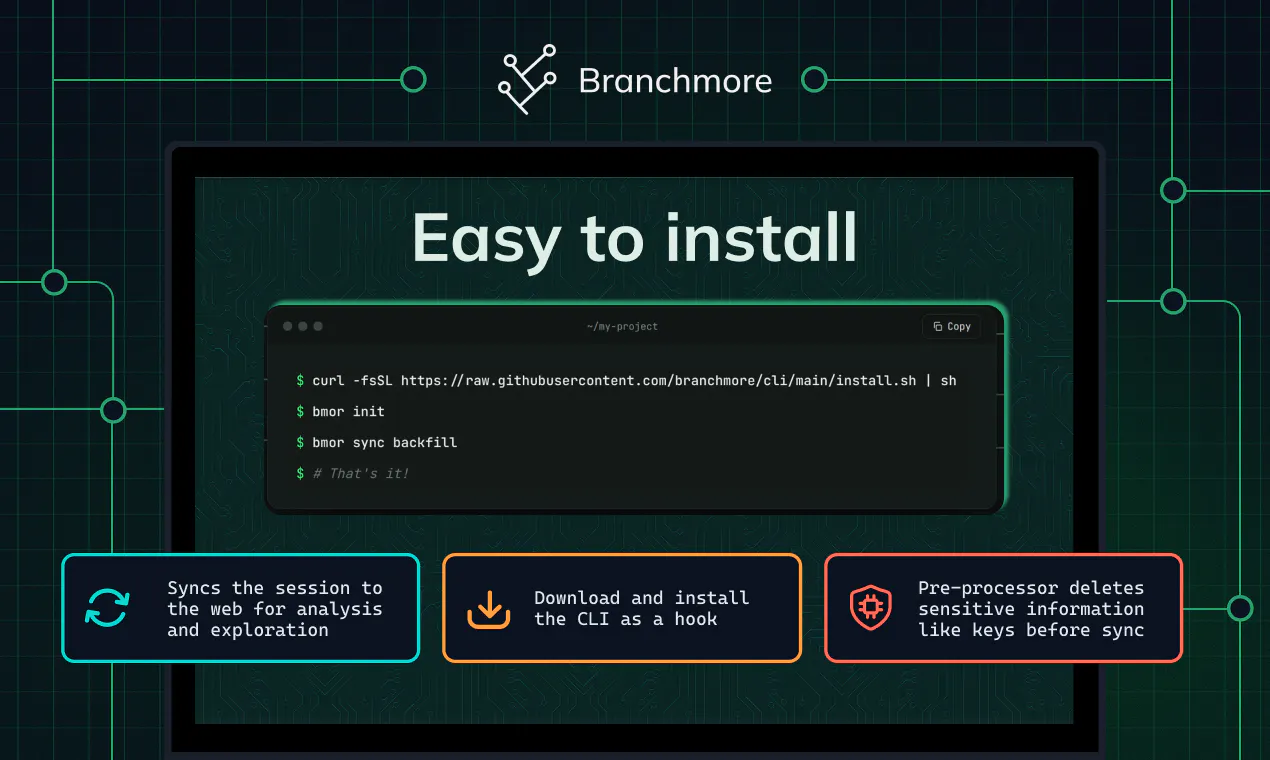Image resolution: width=1270 pixels, height=760 pixels.
Task: Click the "# That's it!" comment line
Action: tap(353, 473)
